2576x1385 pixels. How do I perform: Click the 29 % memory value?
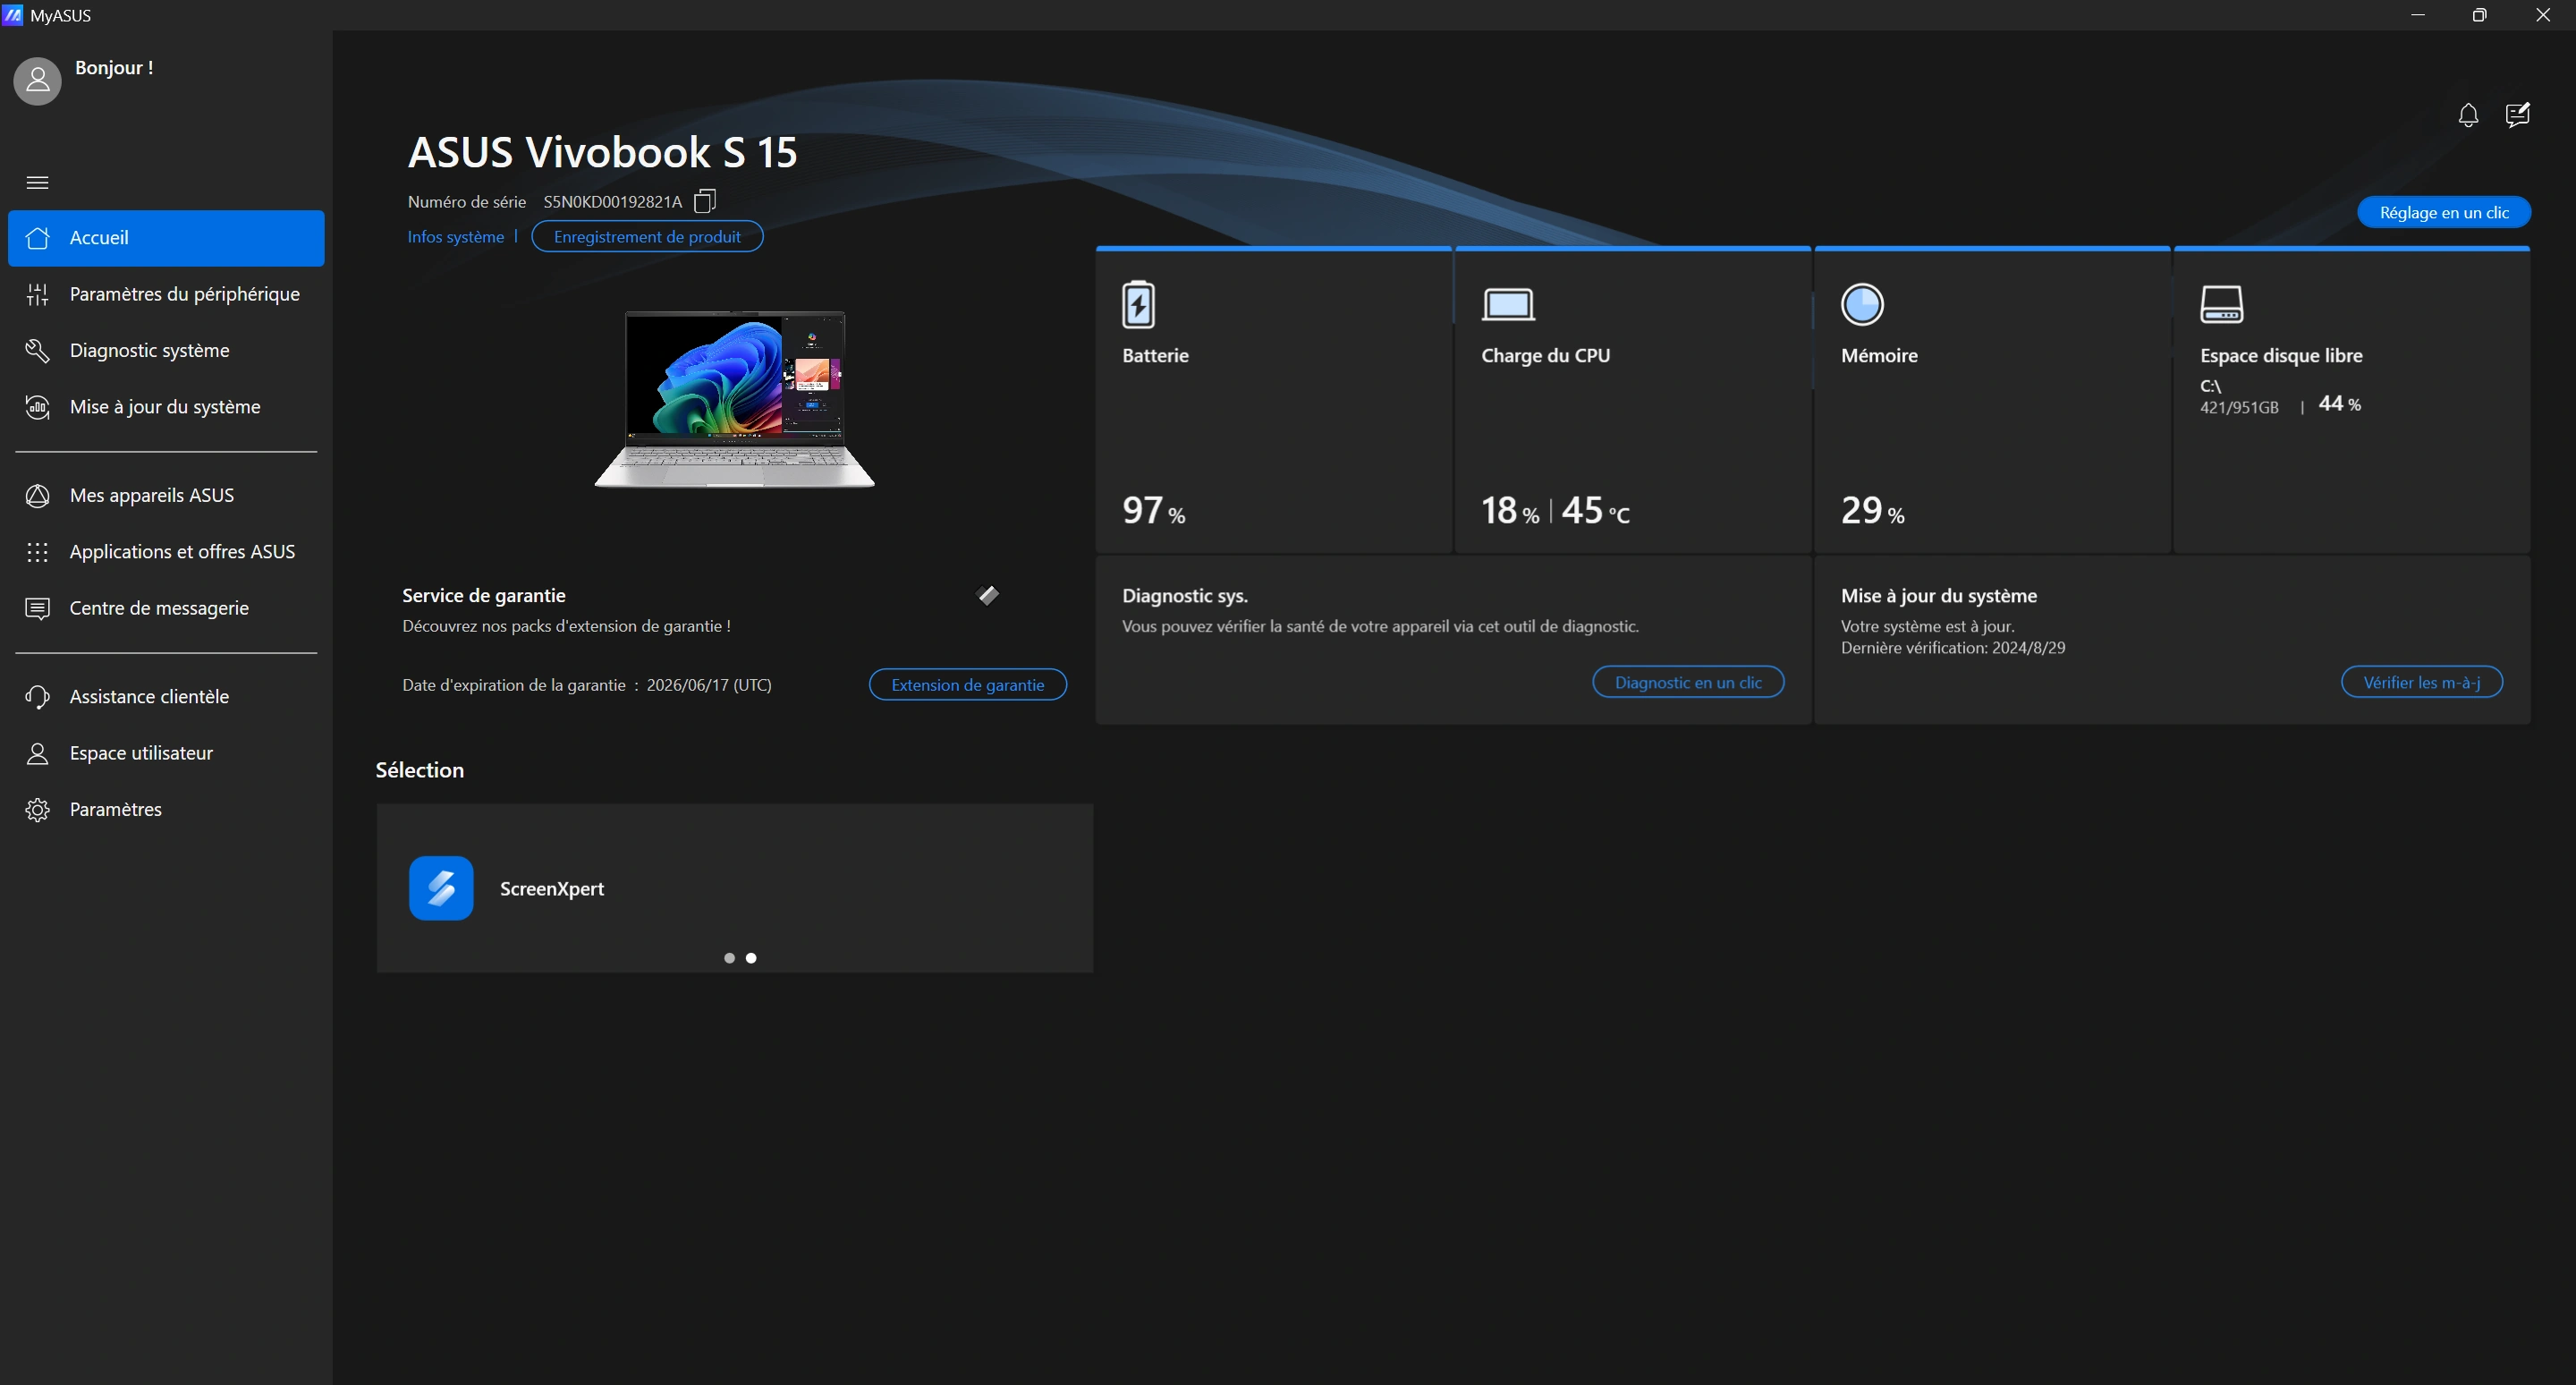coord(1873,511)
